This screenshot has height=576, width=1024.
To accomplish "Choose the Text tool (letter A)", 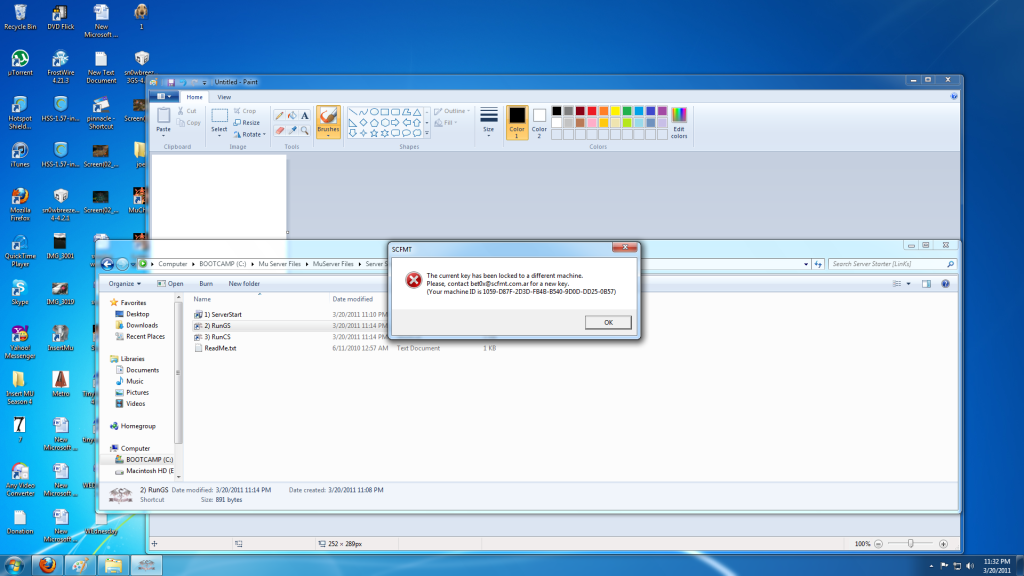I will (305, 116).
